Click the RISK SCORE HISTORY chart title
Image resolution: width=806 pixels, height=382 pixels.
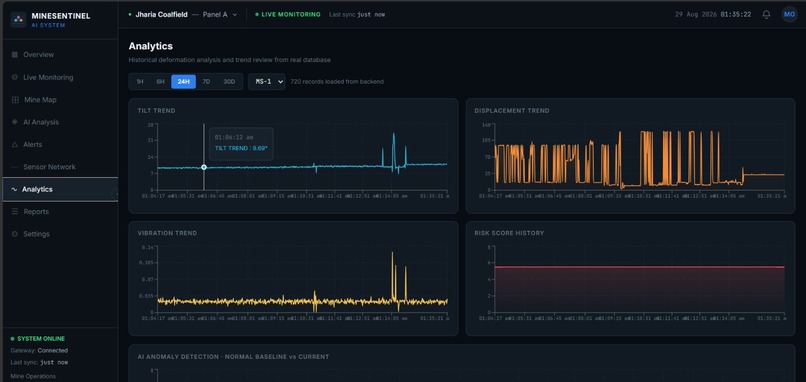[x=509, y=233]
